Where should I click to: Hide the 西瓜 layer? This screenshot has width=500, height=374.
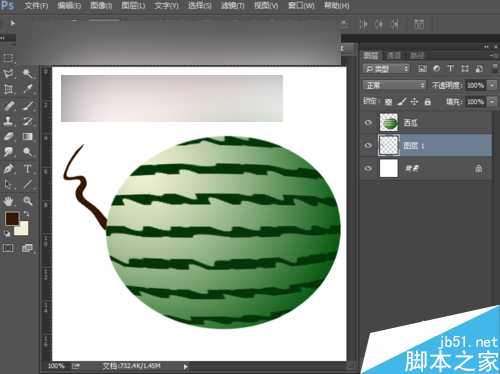(x=368, y=123)
